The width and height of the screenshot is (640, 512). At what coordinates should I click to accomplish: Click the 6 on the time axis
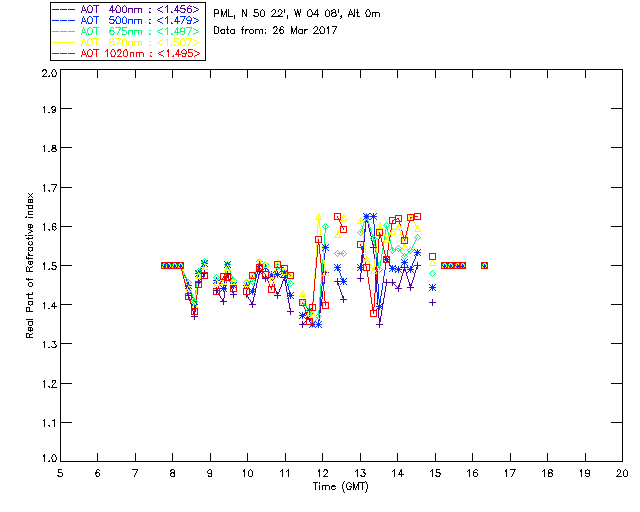click(x=98, y=473)
